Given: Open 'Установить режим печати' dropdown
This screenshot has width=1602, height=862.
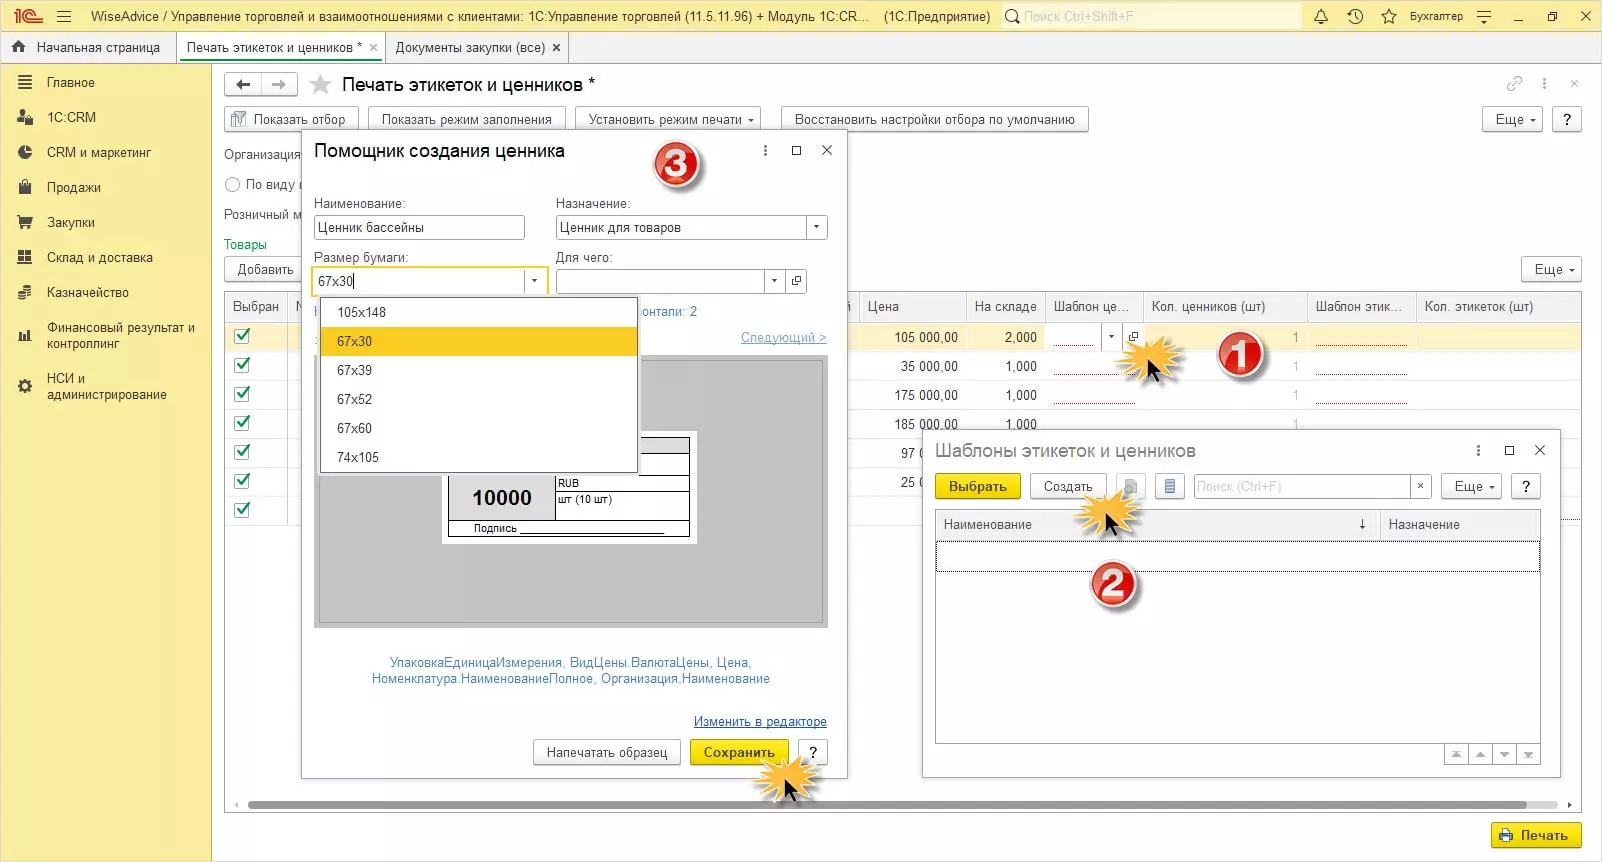Looking at the screenshot, I should pyautogui.click(x=667, y=119).
